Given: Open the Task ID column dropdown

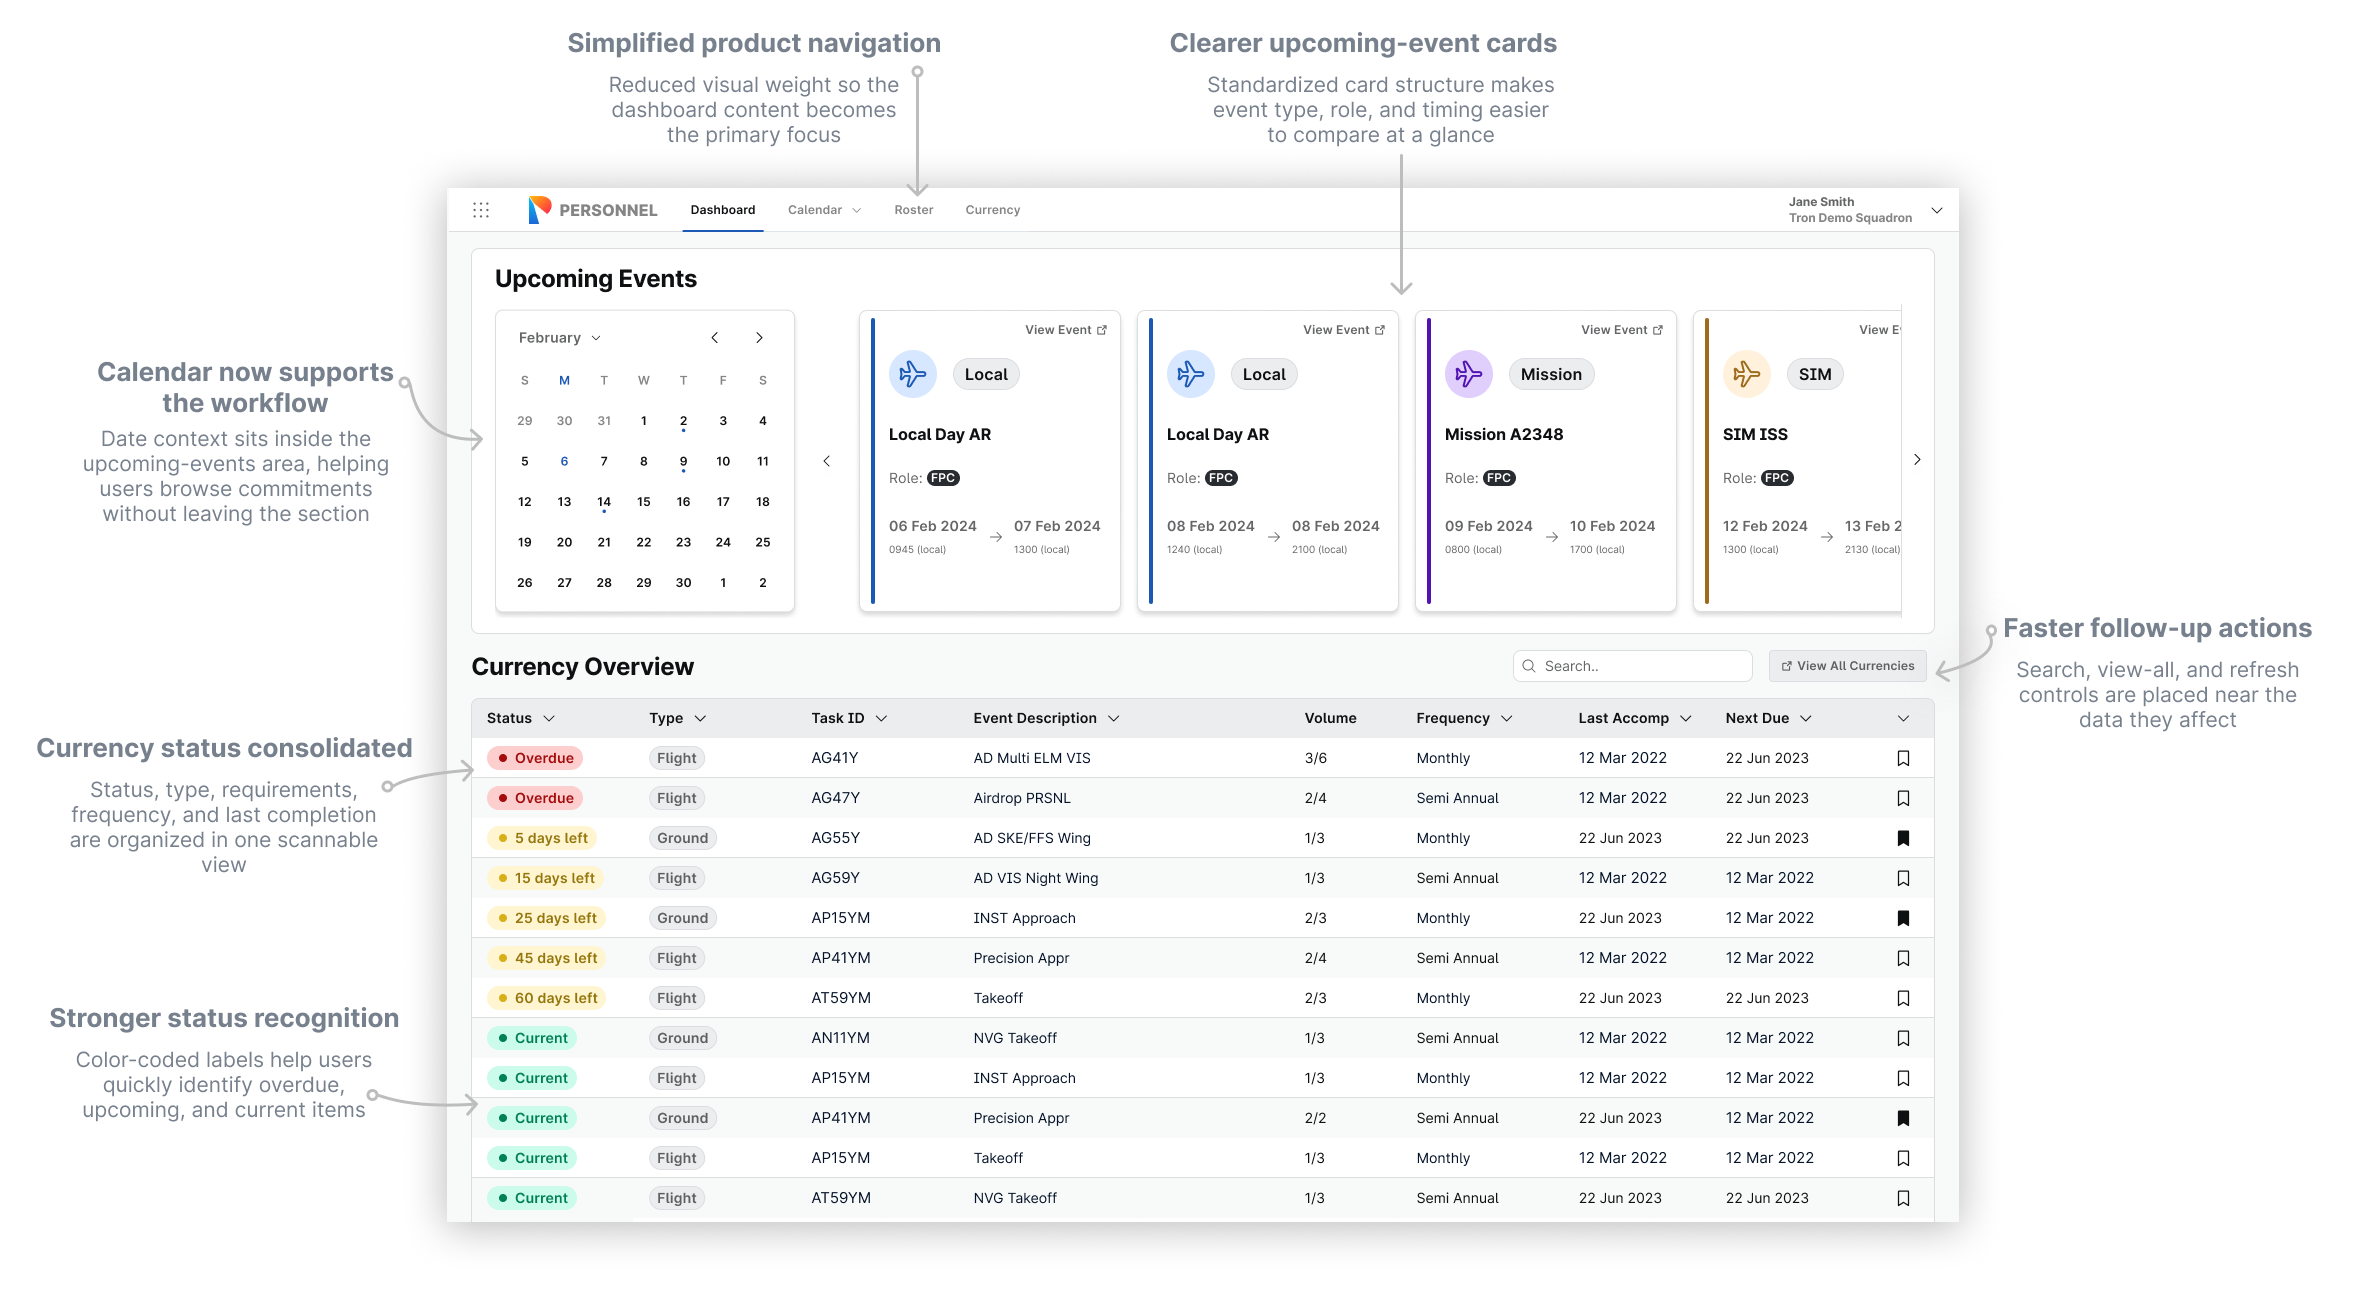Looking at the screenshot, I should click(881, 718).
